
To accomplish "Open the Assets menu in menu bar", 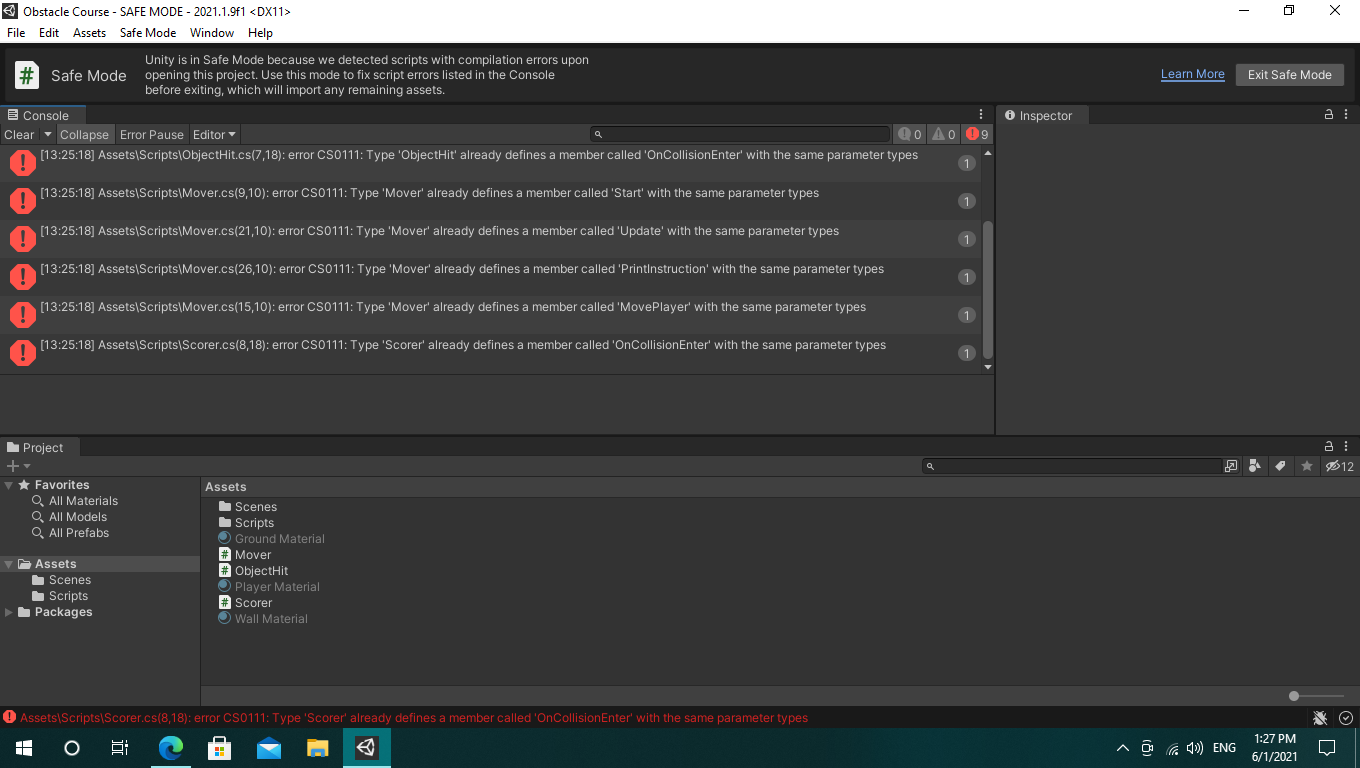I will pyautogui.click(x=89, y=33).
